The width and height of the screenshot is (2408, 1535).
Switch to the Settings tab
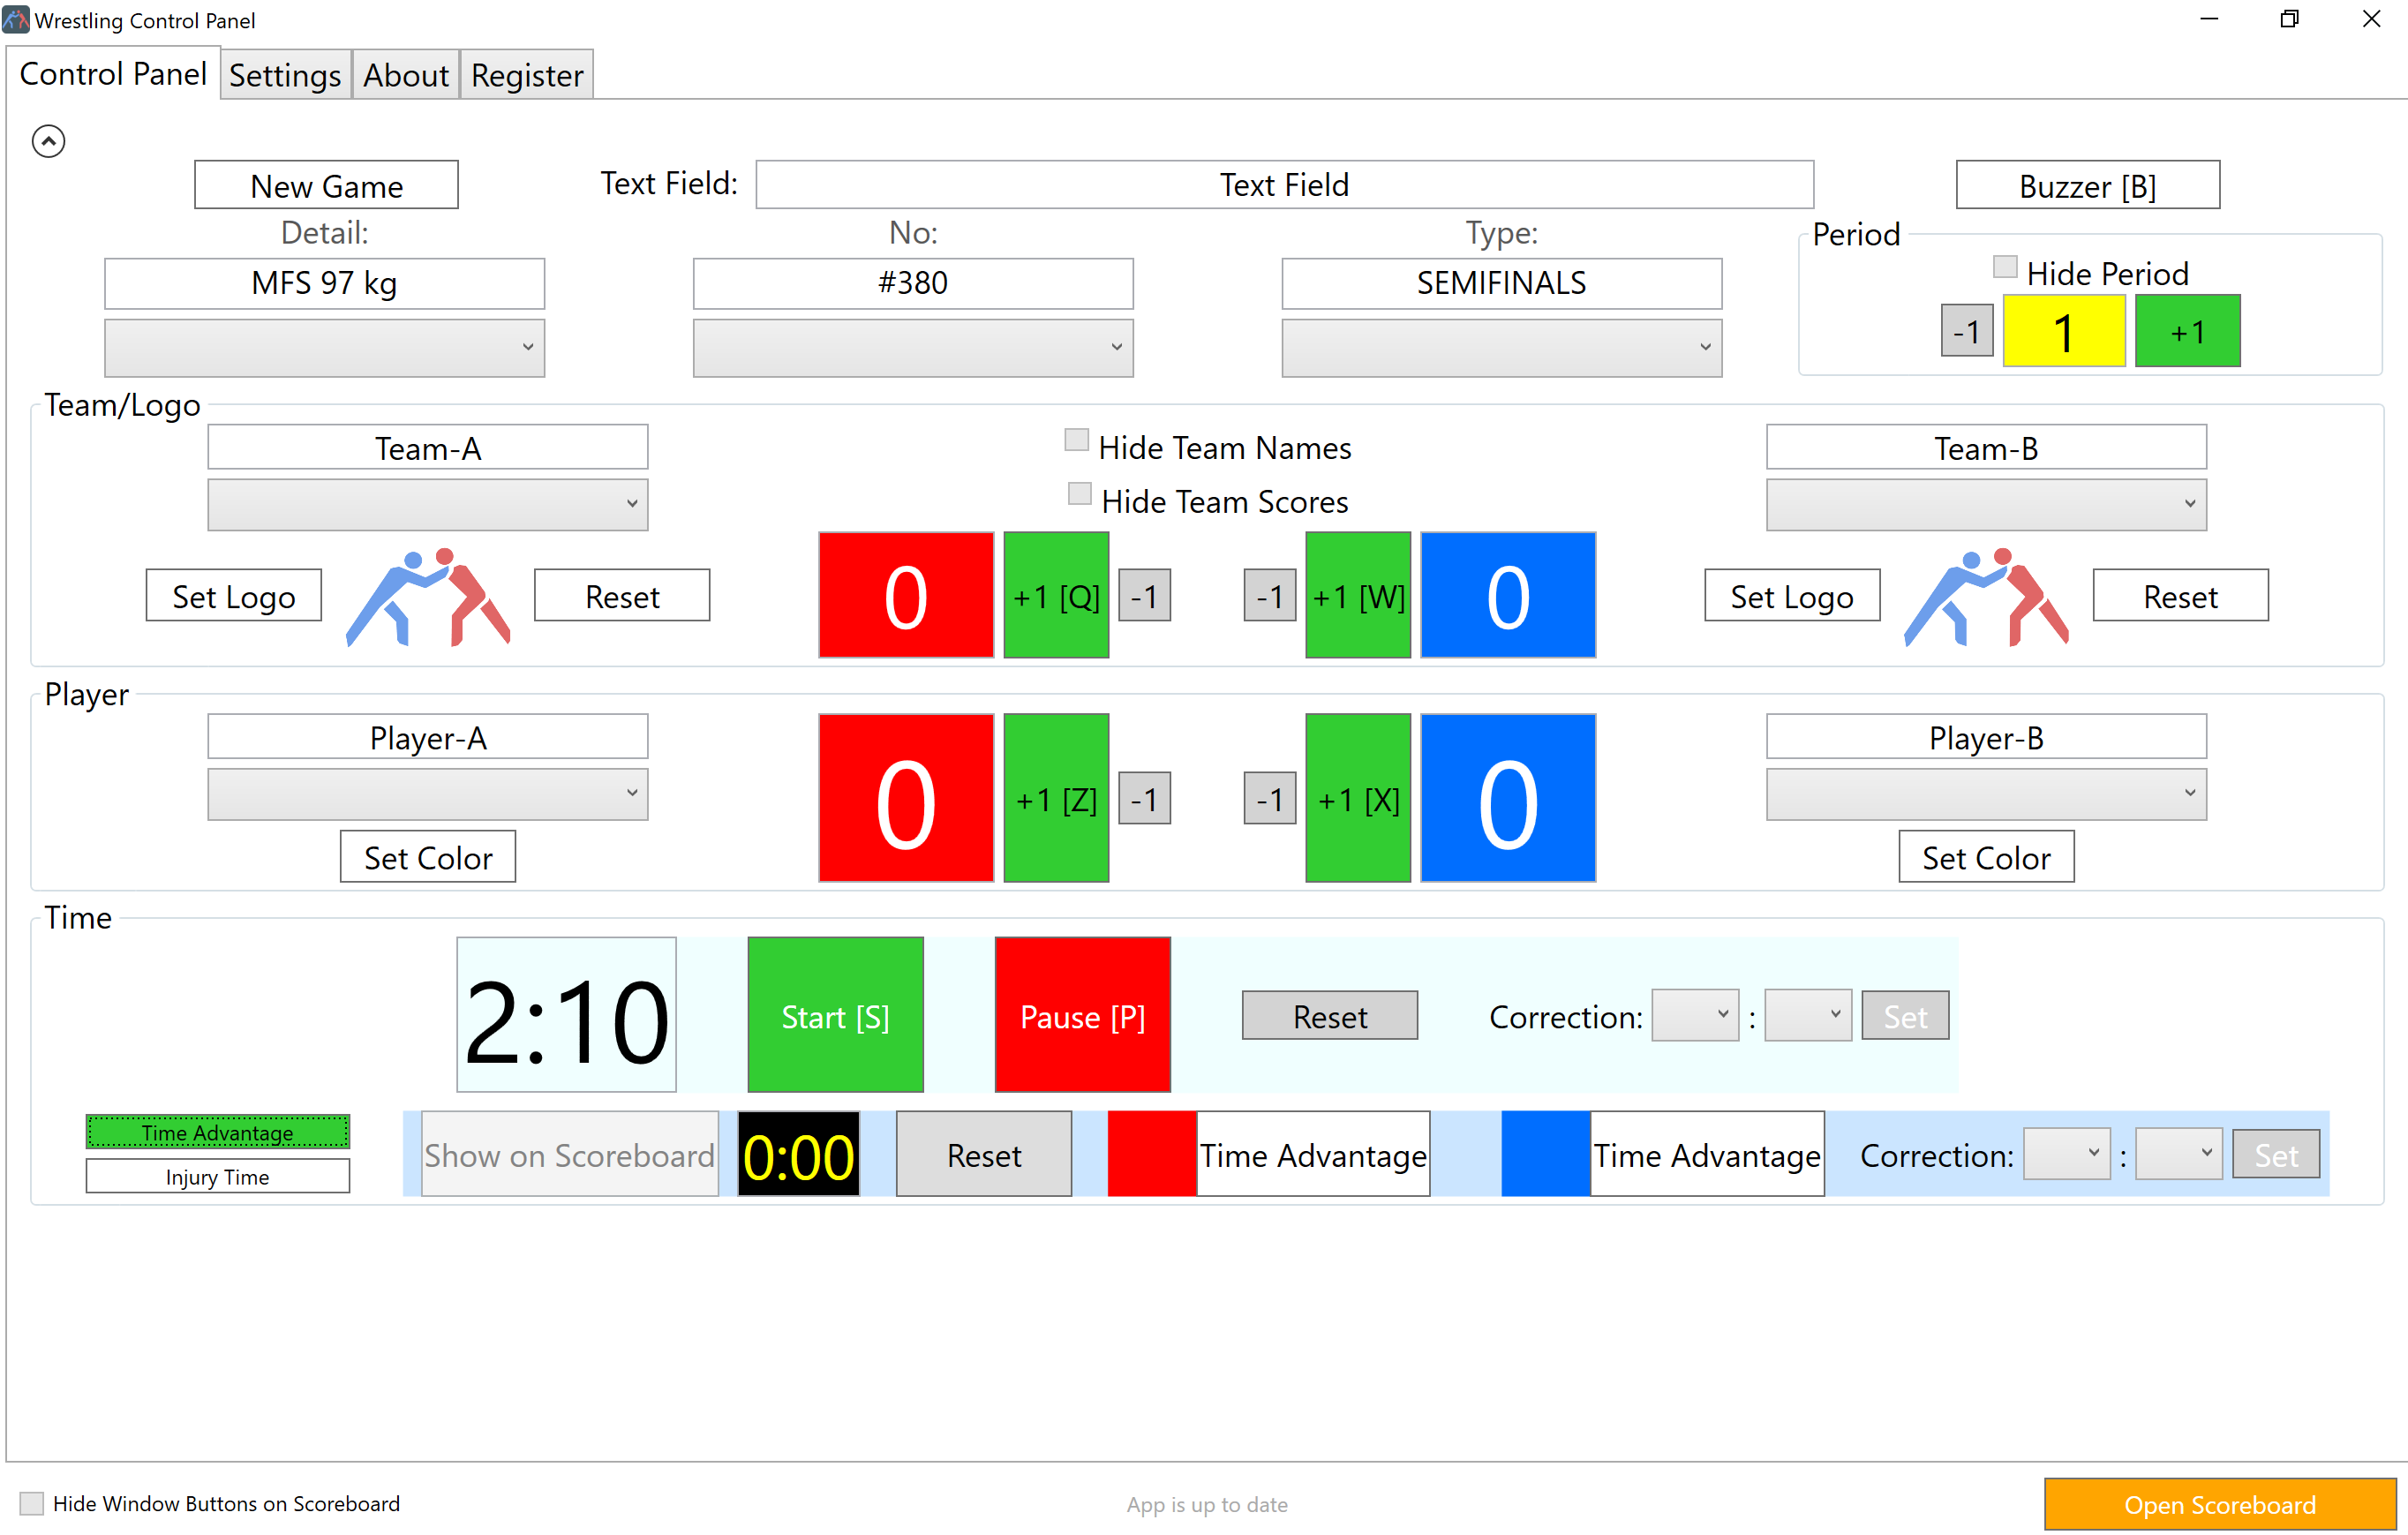pos(285,75)
